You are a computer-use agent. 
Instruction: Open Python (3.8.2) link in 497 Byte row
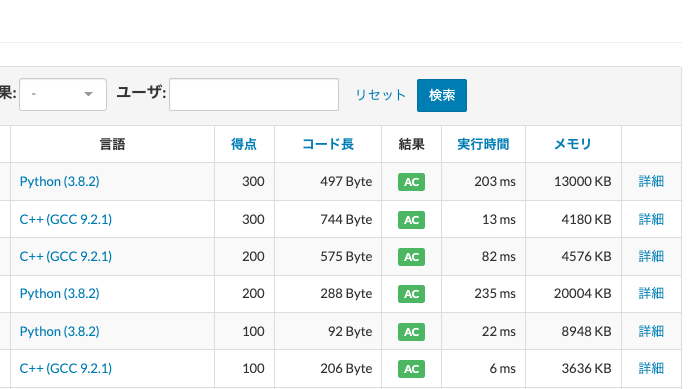click(59, 181)
